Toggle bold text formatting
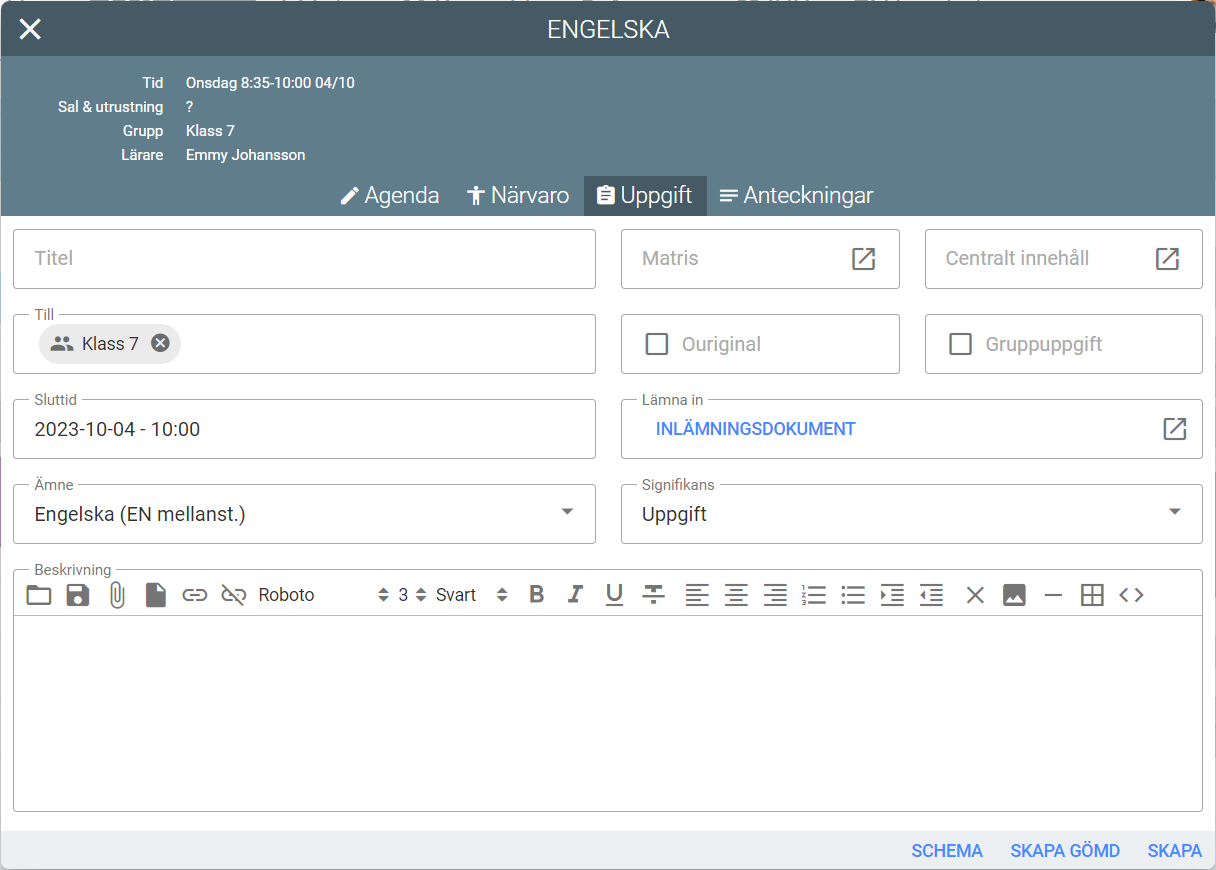This screenshot has height=870, width=1216. [536, 595]
